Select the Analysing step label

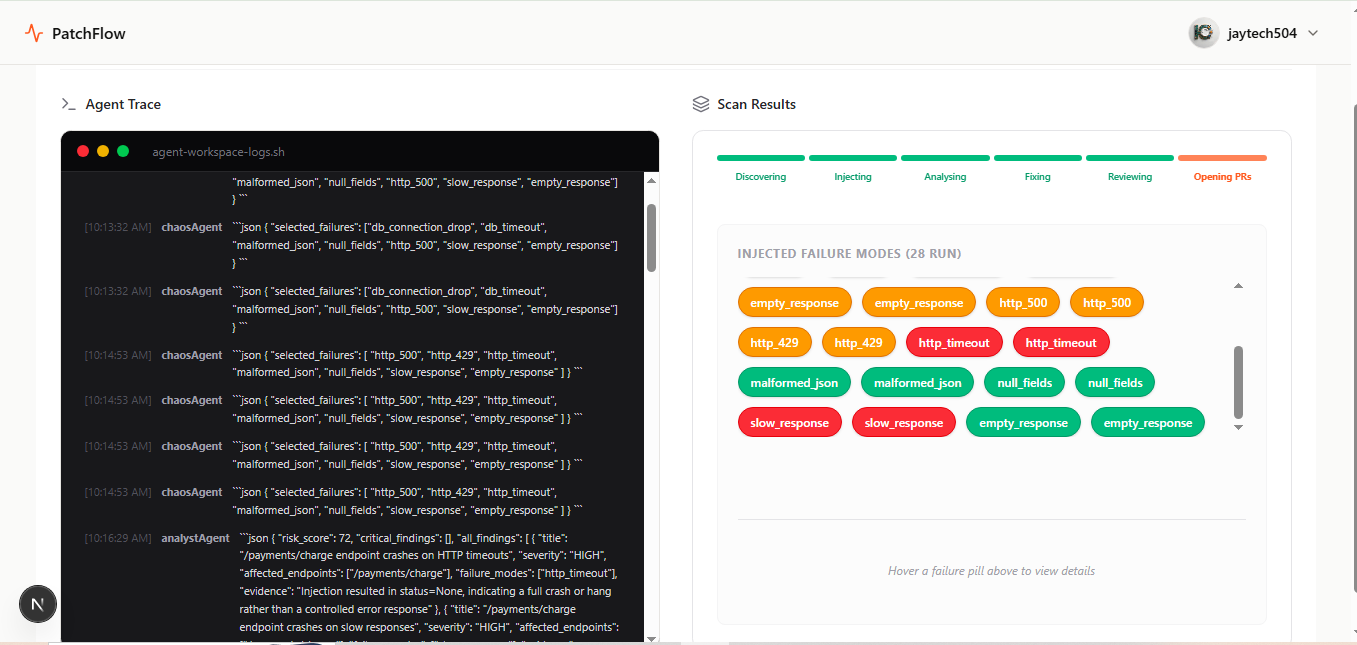(945, 177)
